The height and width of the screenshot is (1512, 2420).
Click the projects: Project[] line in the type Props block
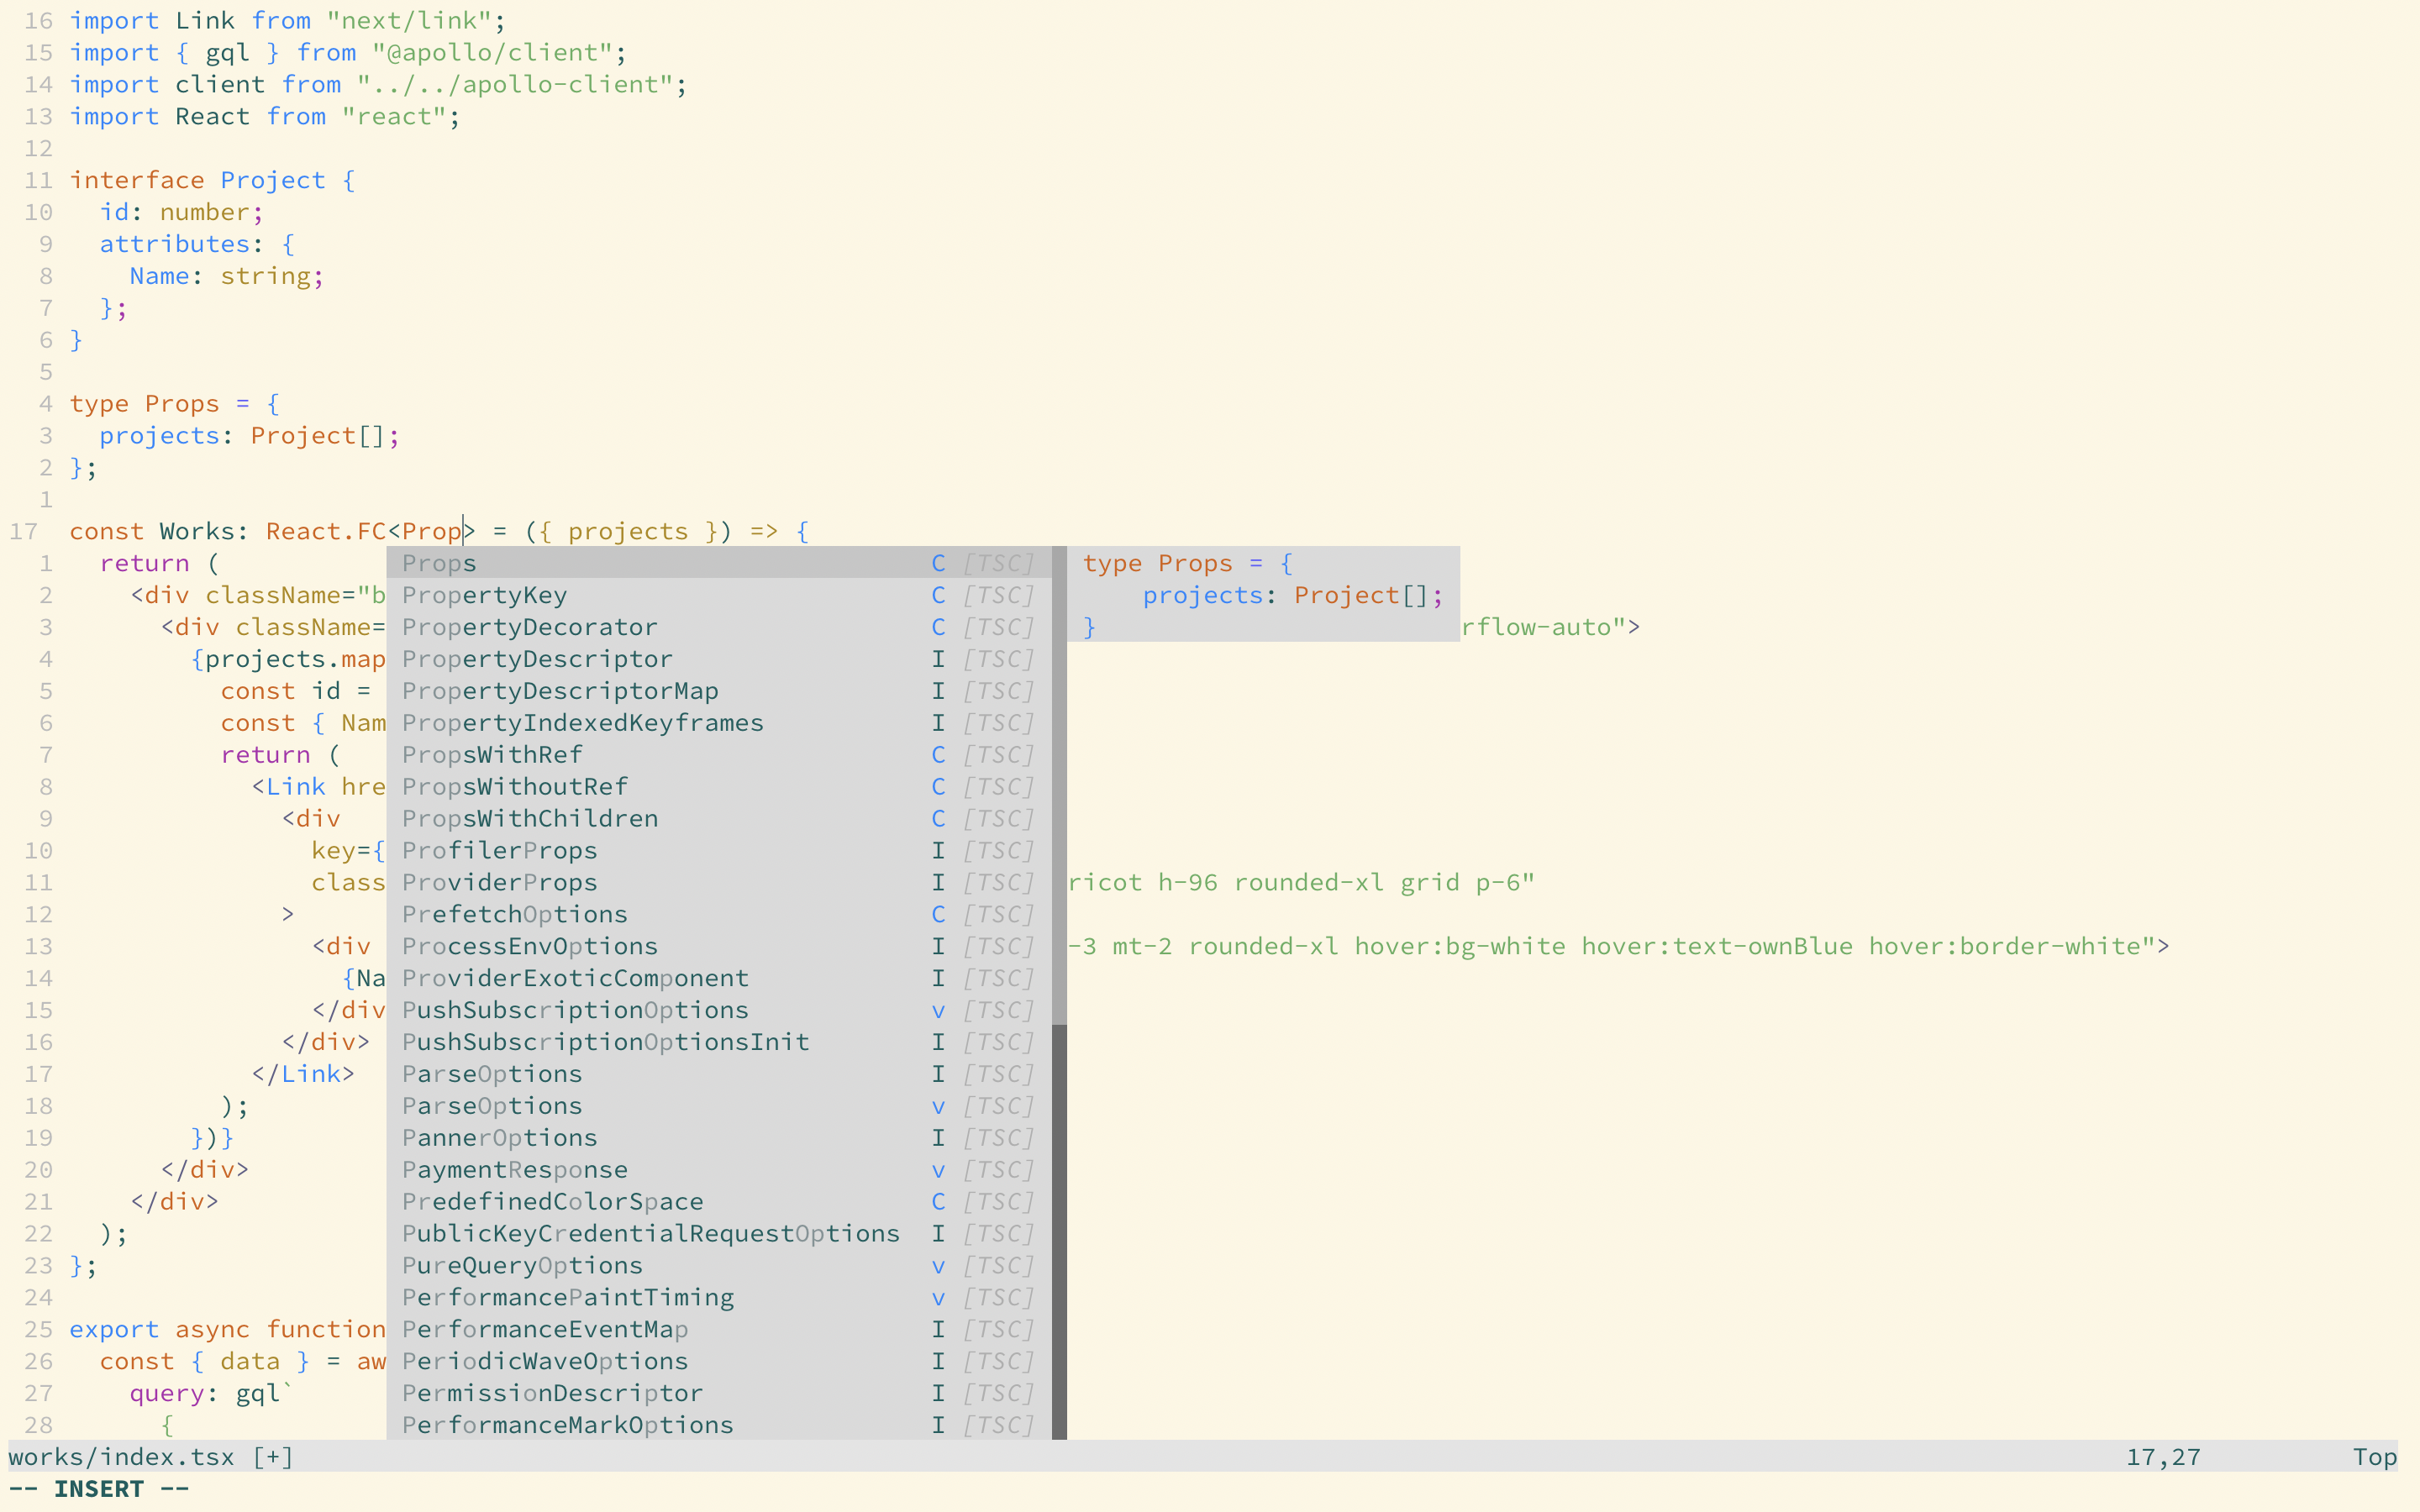[249, 436]
